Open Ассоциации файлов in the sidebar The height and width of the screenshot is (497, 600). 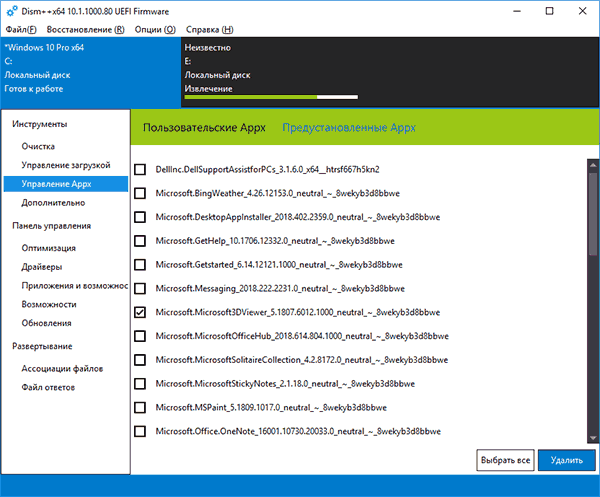pyautogui.click(x=62, y=368)
